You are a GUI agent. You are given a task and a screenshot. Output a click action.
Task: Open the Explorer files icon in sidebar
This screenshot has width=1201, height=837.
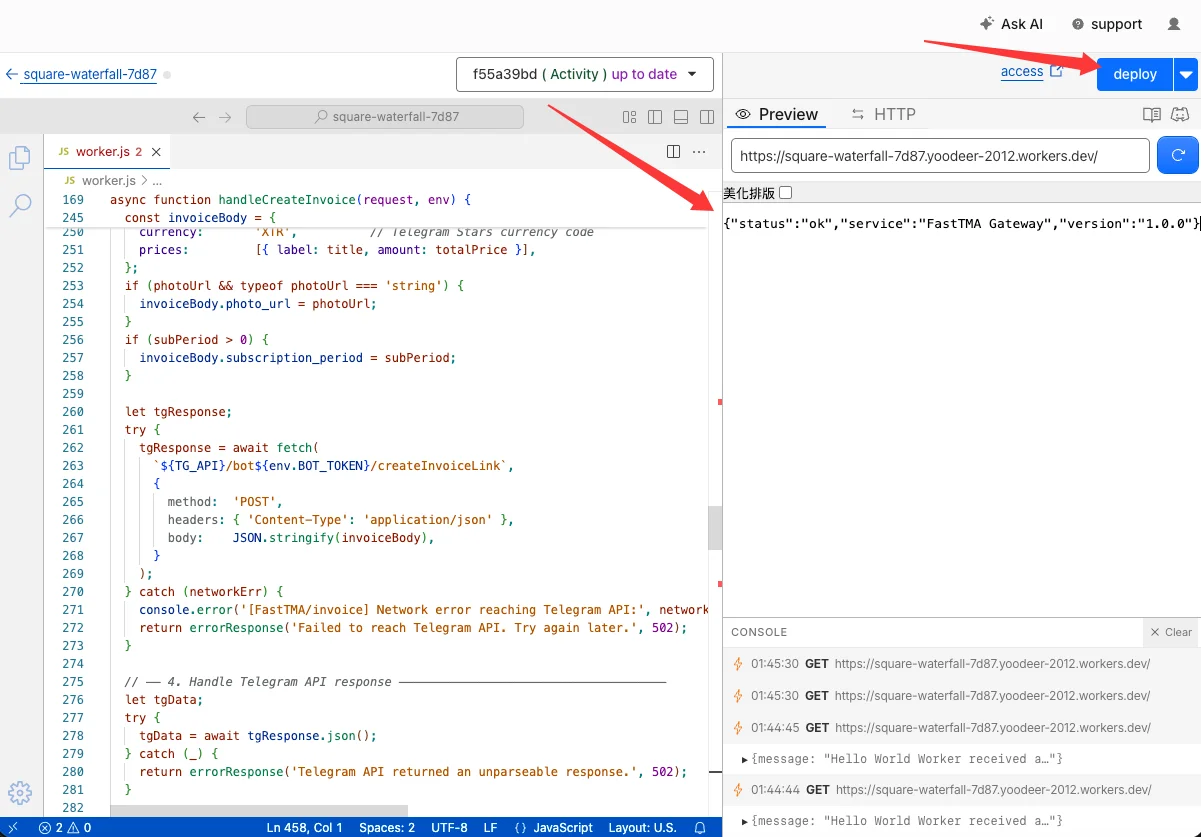click(19, 158)
